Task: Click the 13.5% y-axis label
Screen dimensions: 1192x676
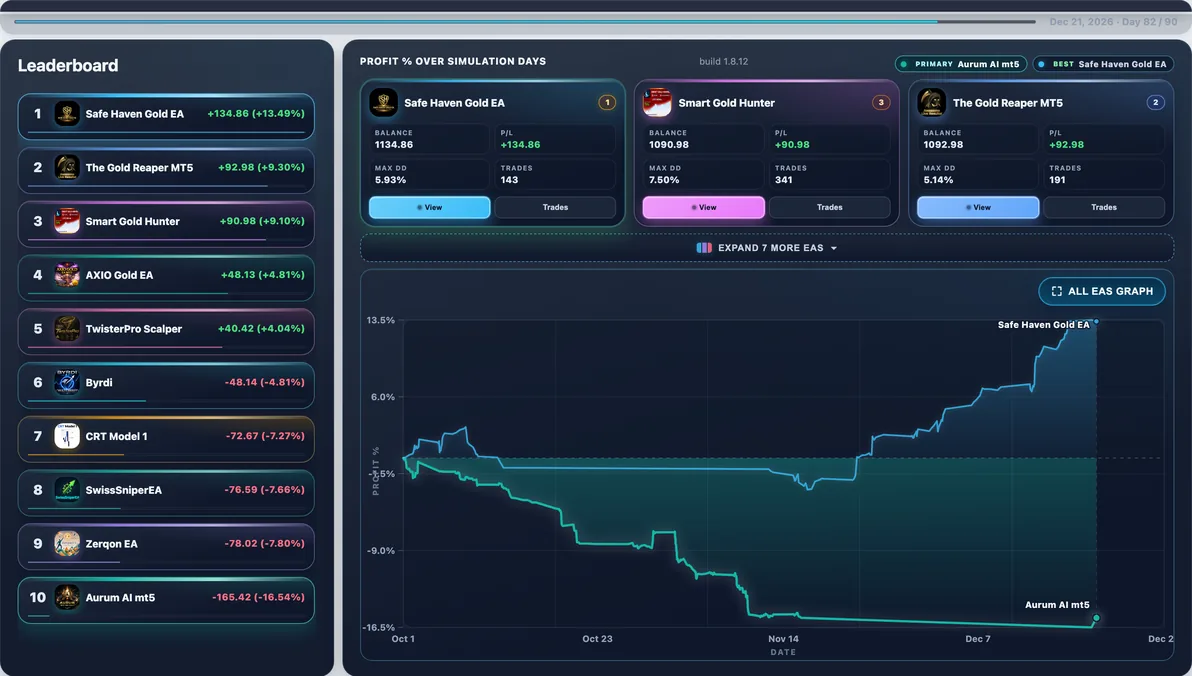Action: (x=381, y=320)
